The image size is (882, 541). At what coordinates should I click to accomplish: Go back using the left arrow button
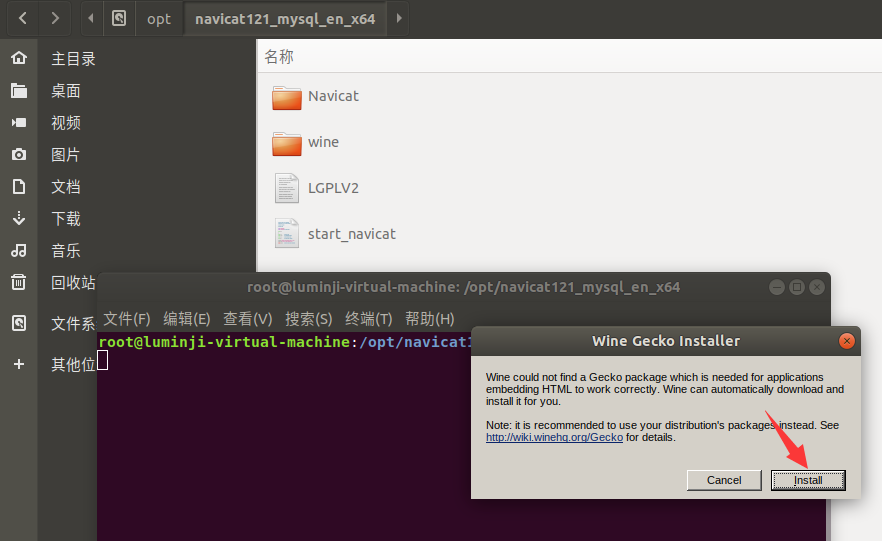point(22,19)
